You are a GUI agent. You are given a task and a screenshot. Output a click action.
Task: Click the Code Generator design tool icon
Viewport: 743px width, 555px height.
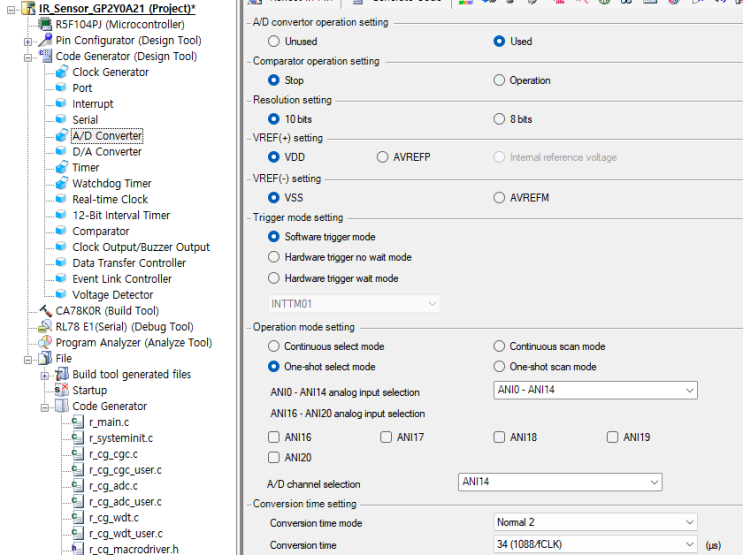[x=45, y=56]
